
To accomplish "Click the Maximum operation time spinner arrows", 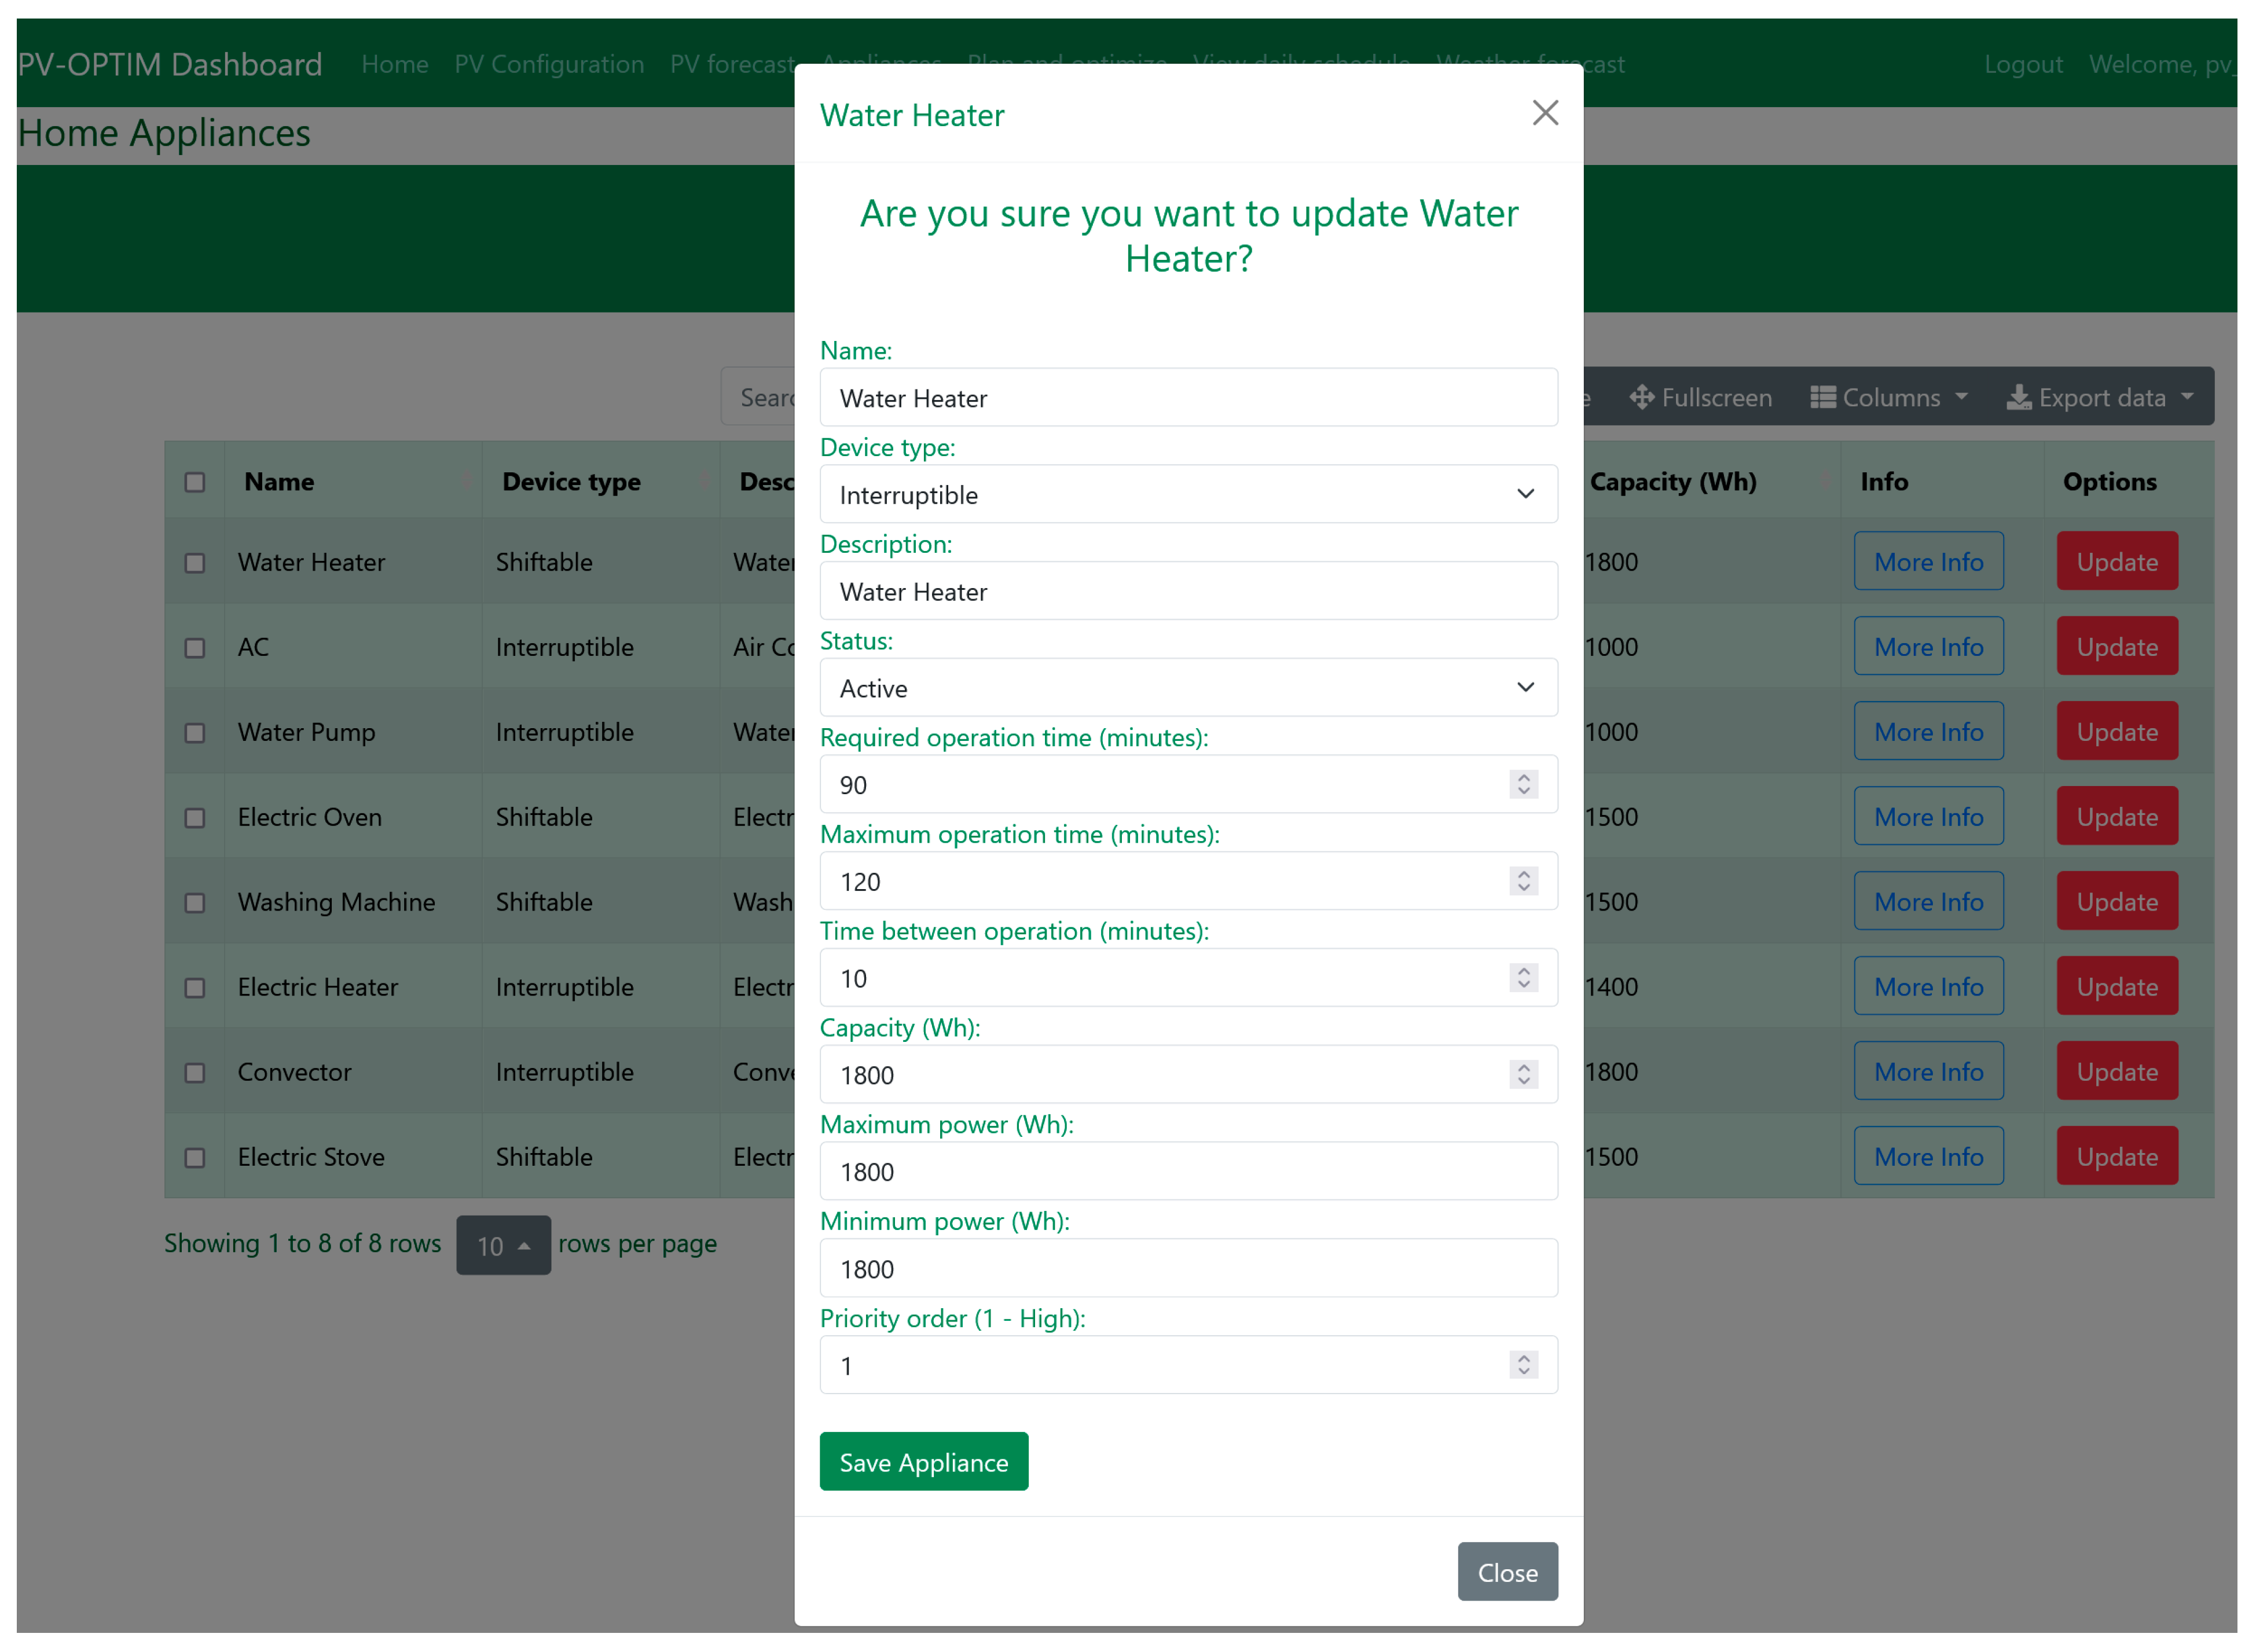I will 1523,881.
